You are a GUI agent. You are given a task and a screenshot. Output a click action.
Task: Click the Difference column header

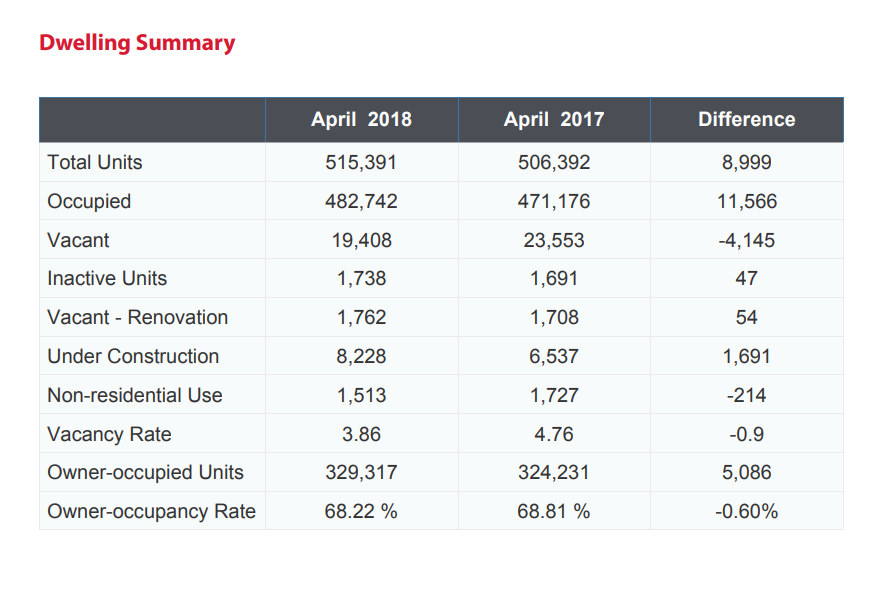[x=746, y=120]
